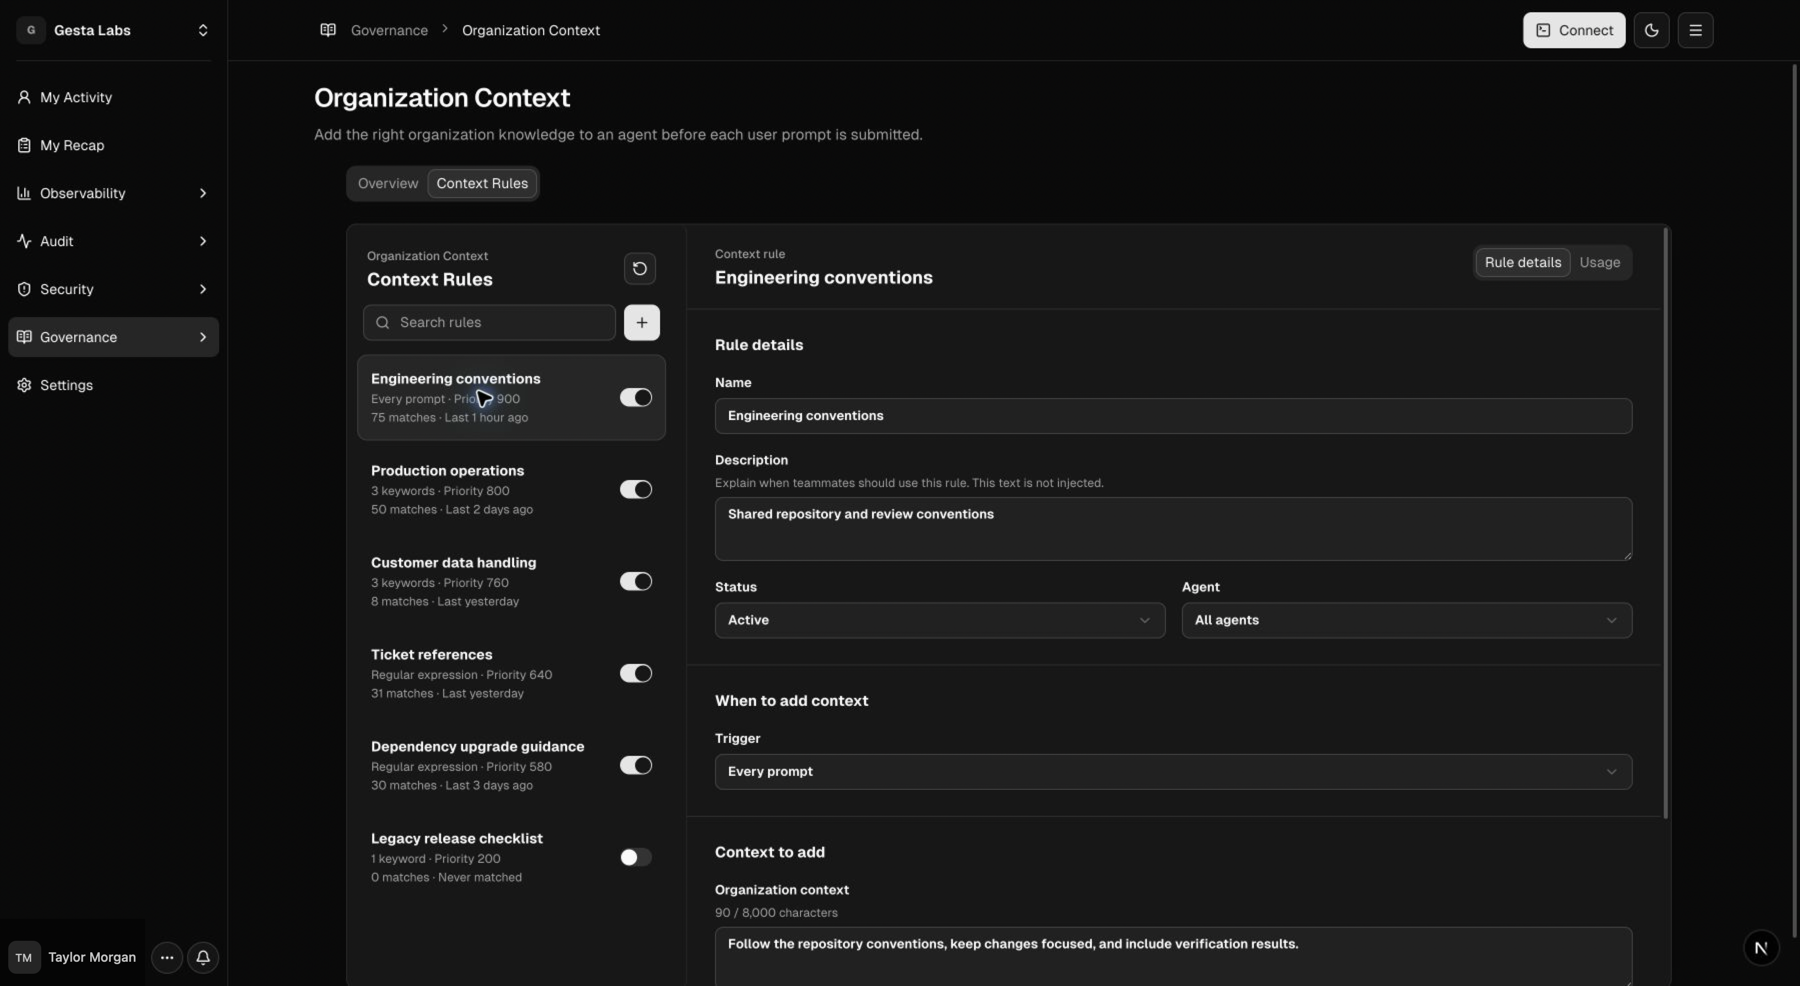Expand the Security section chevron
The width and height of the screenshot is (1800, 986).
[x=203, y=289]
